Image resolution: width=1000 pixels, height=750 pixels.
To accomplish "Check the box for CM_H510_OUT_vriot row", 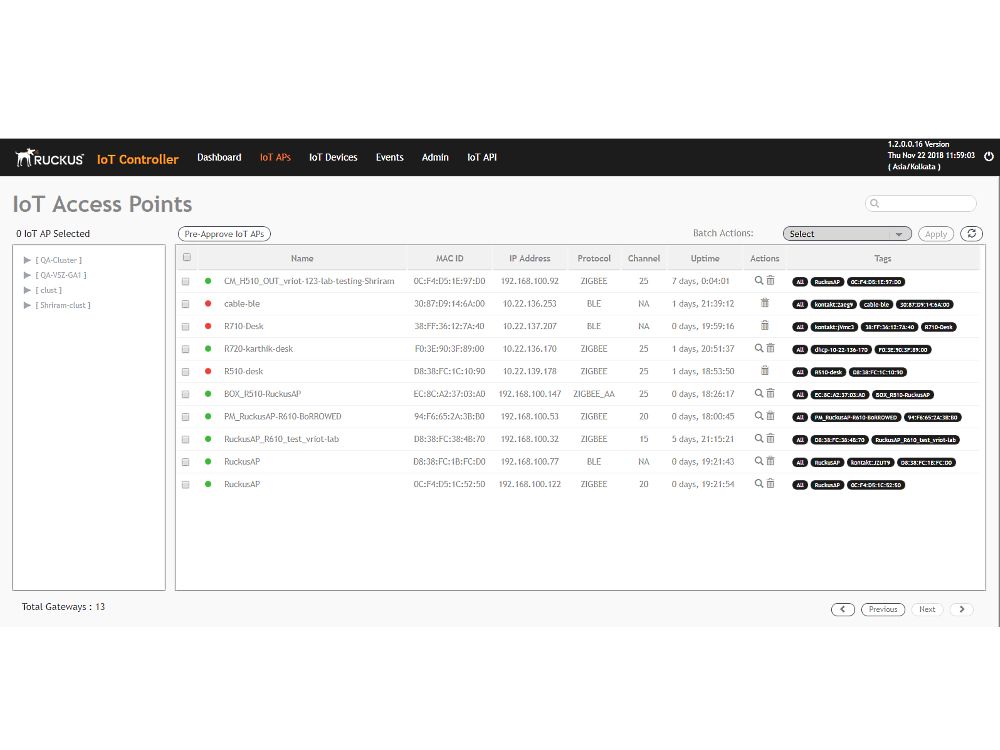I will click(186, 281).
